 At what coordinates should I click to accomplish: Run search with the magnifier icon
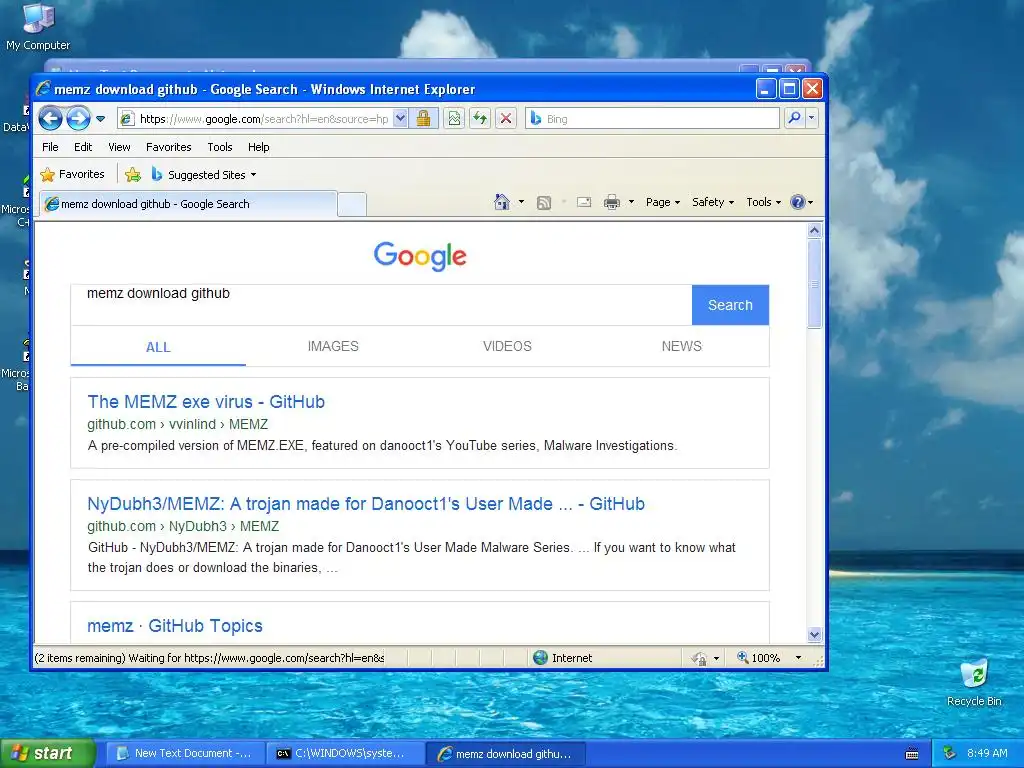794,118
